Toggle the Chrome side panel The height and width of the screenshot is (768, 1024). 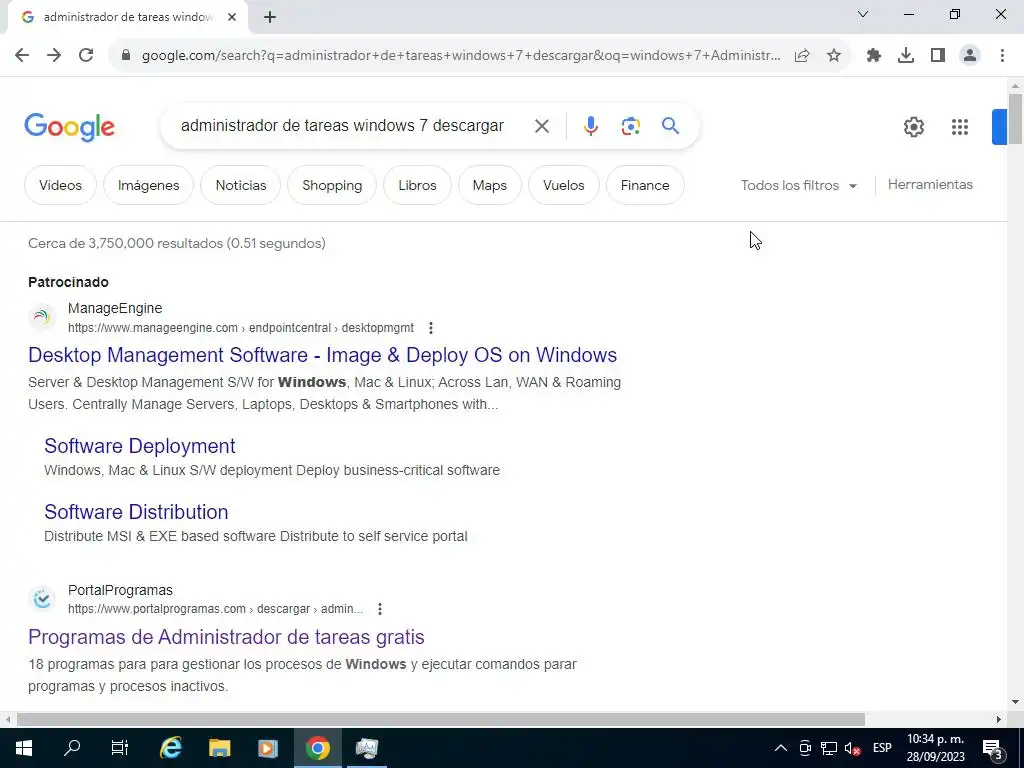938,56
